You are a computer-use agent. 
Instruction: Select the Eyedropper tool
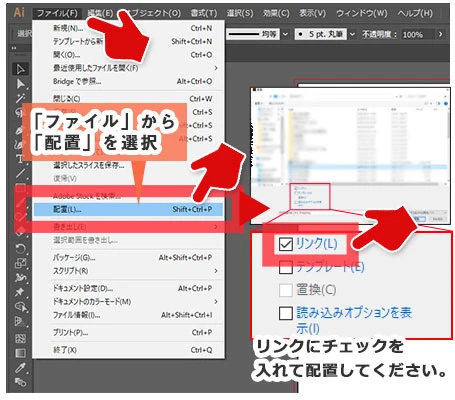coord(20,368)
